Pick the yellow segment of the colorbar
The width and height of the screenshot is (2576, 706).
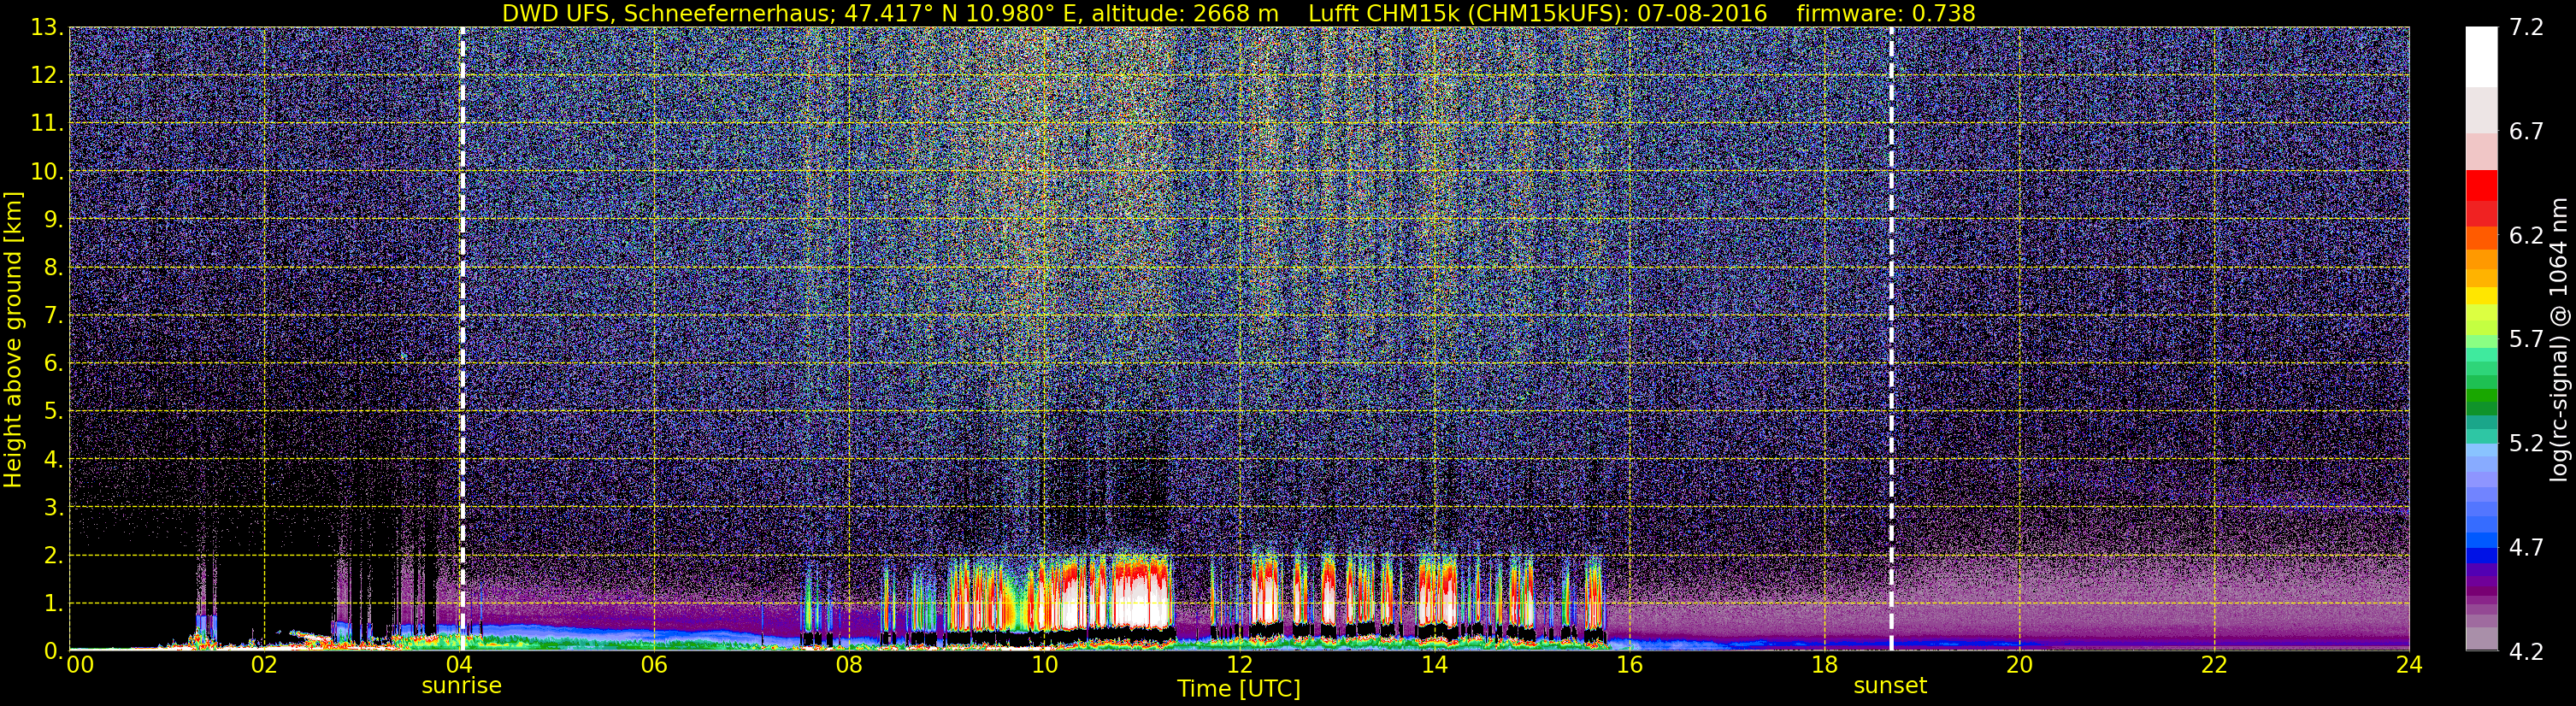click(x=2481, y=297)
